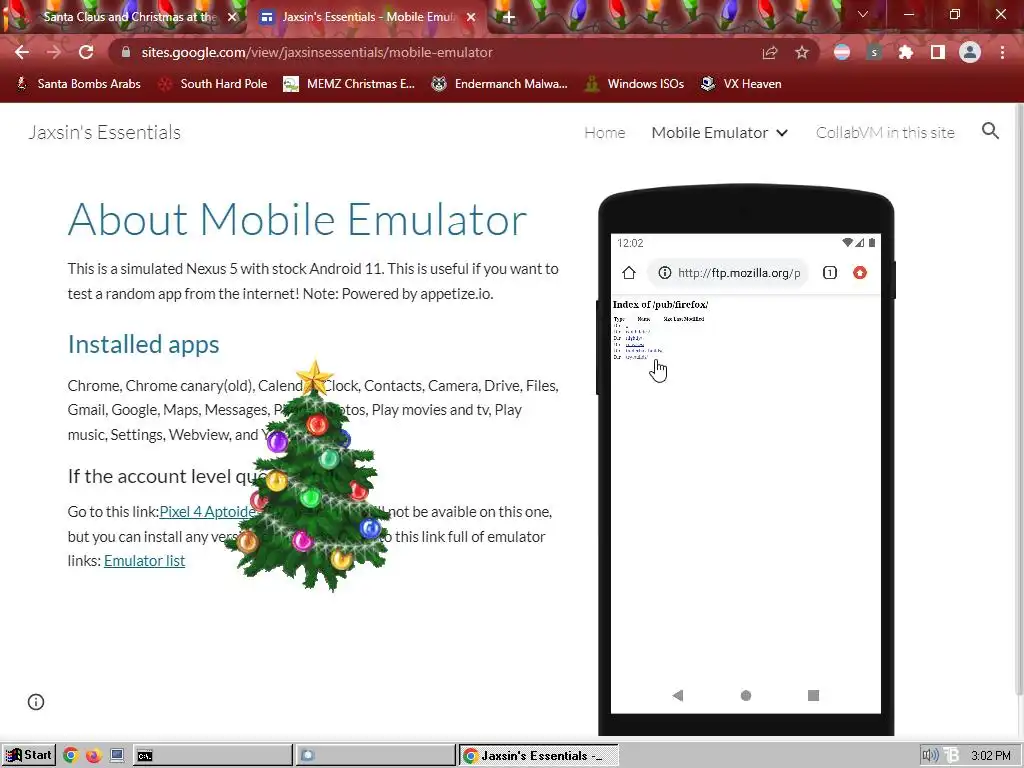Screen dimensions: 1024x768
Task: Open the page share icon in address bar
Action: pos(770,53)
